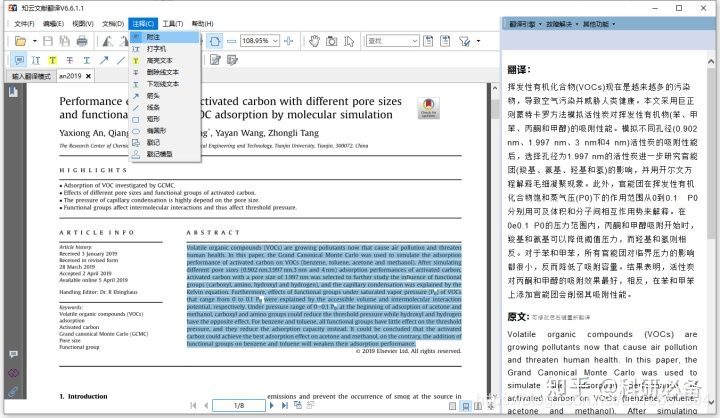
Task: Choose 箭头 from the annotation menu
Action: [x=165, y=96]
